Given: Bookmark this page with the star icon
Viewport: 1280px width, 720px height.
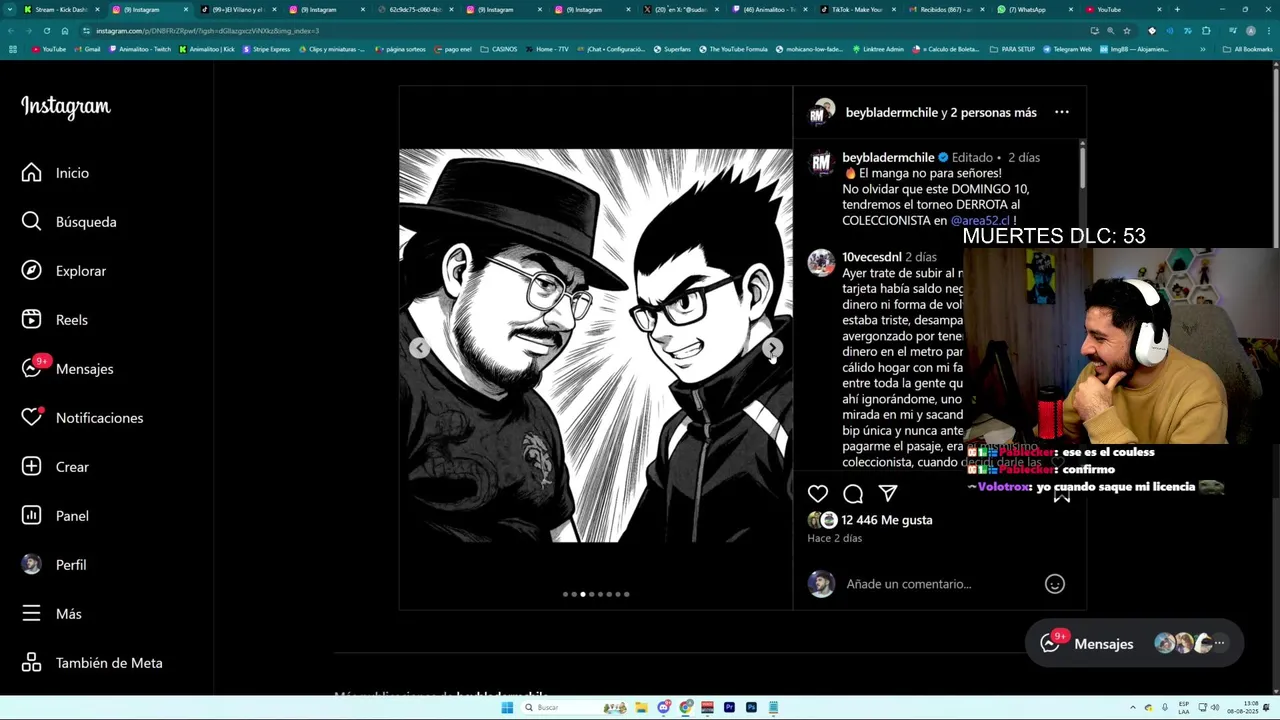Looking at the screenshot, I should point(1127,31).
